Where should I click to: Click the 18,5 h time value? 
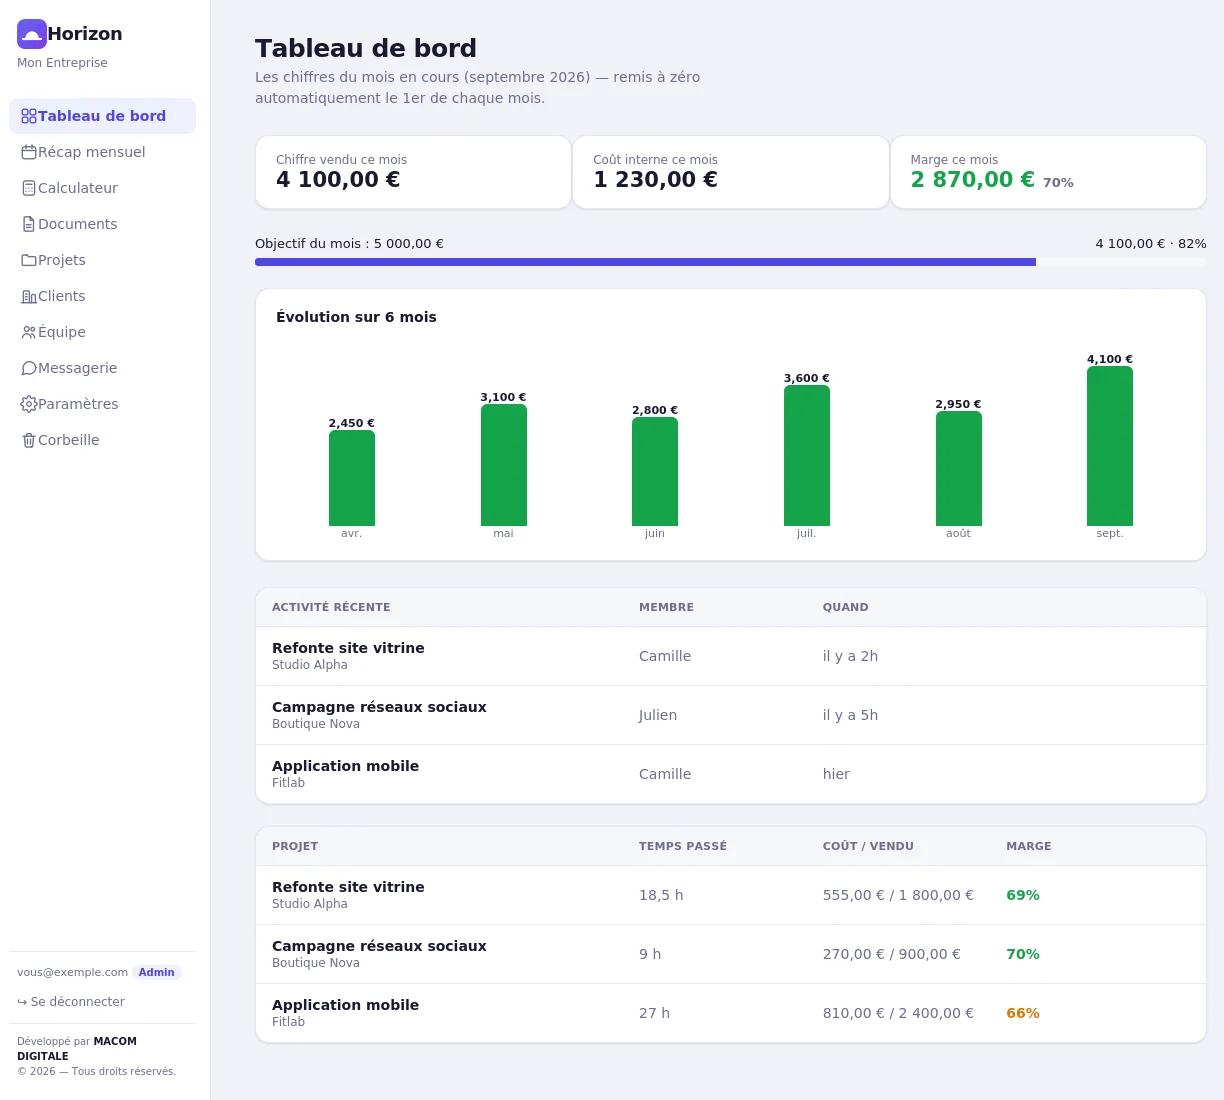point(661,895)
